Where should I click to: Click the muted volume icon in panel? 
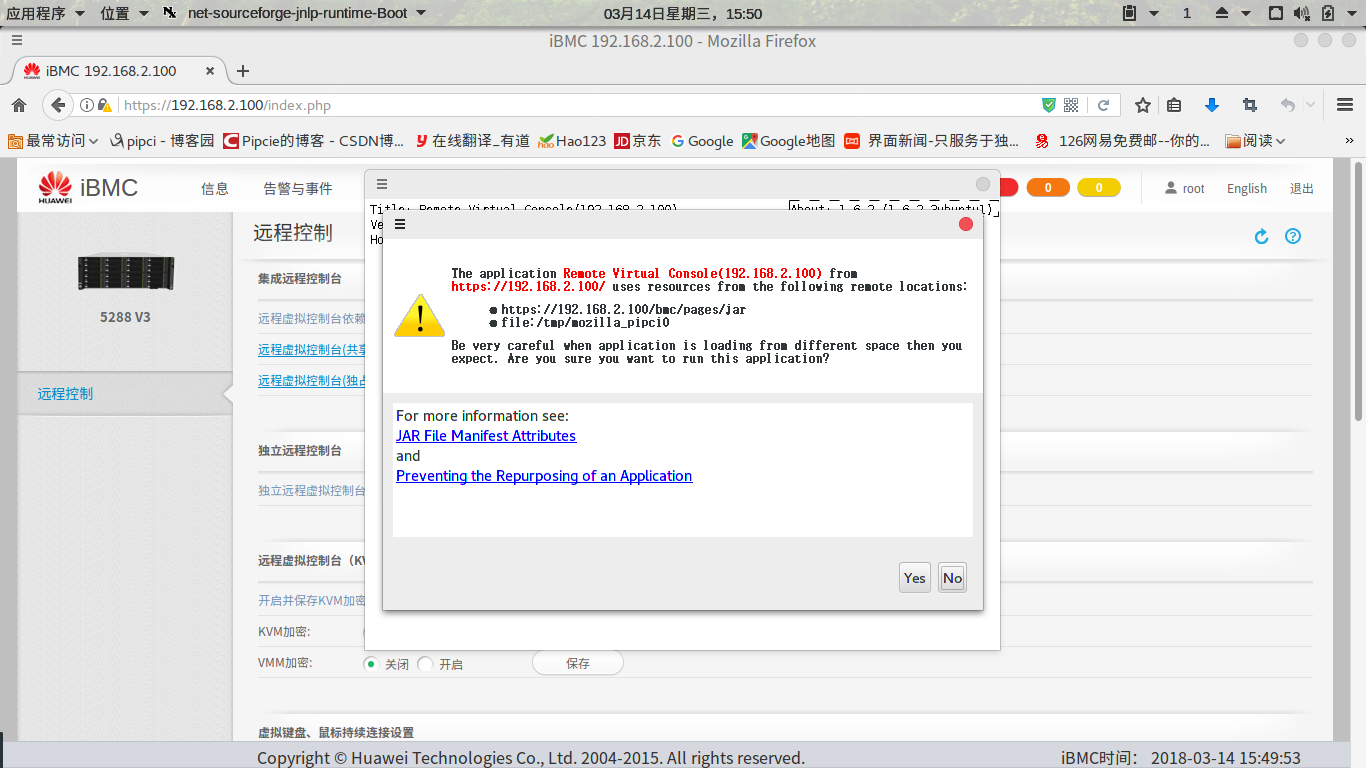point(1301,13)
